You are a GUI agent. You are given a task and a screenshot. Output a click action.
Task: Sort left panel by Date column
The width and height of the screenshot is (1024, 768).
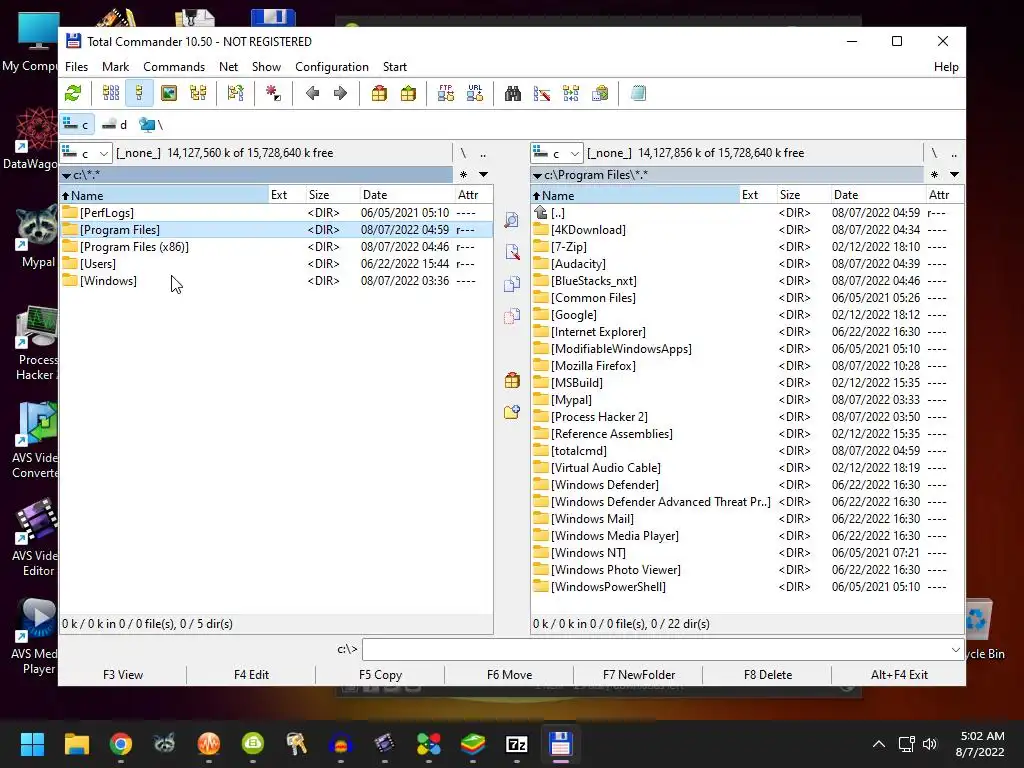click(406, 195)
